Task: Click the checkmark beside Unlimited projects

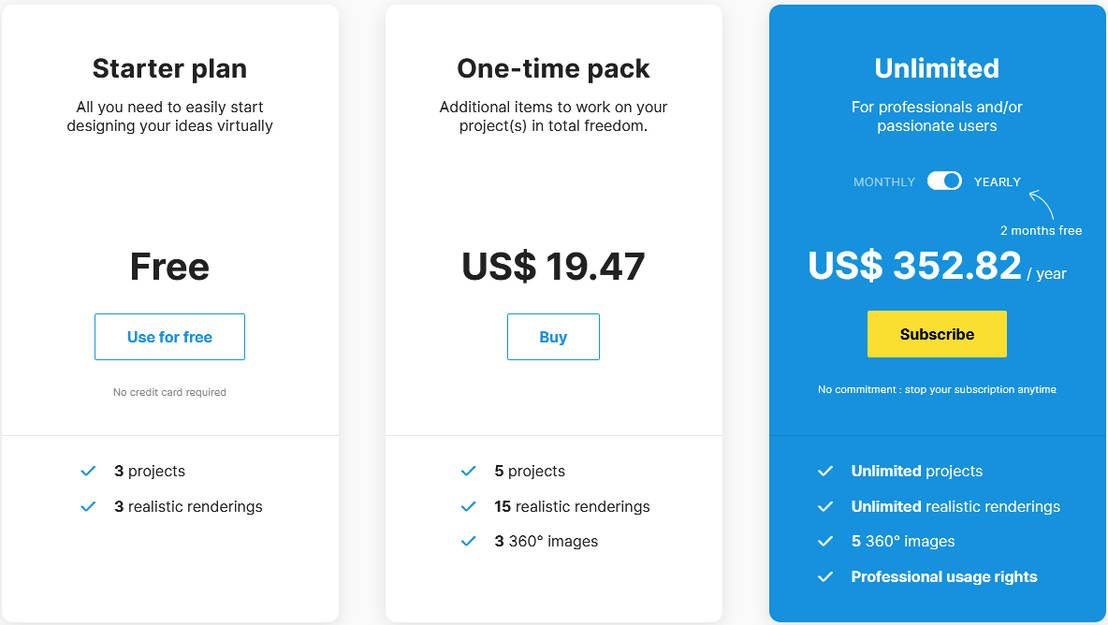Action: (x=825, y=471)
